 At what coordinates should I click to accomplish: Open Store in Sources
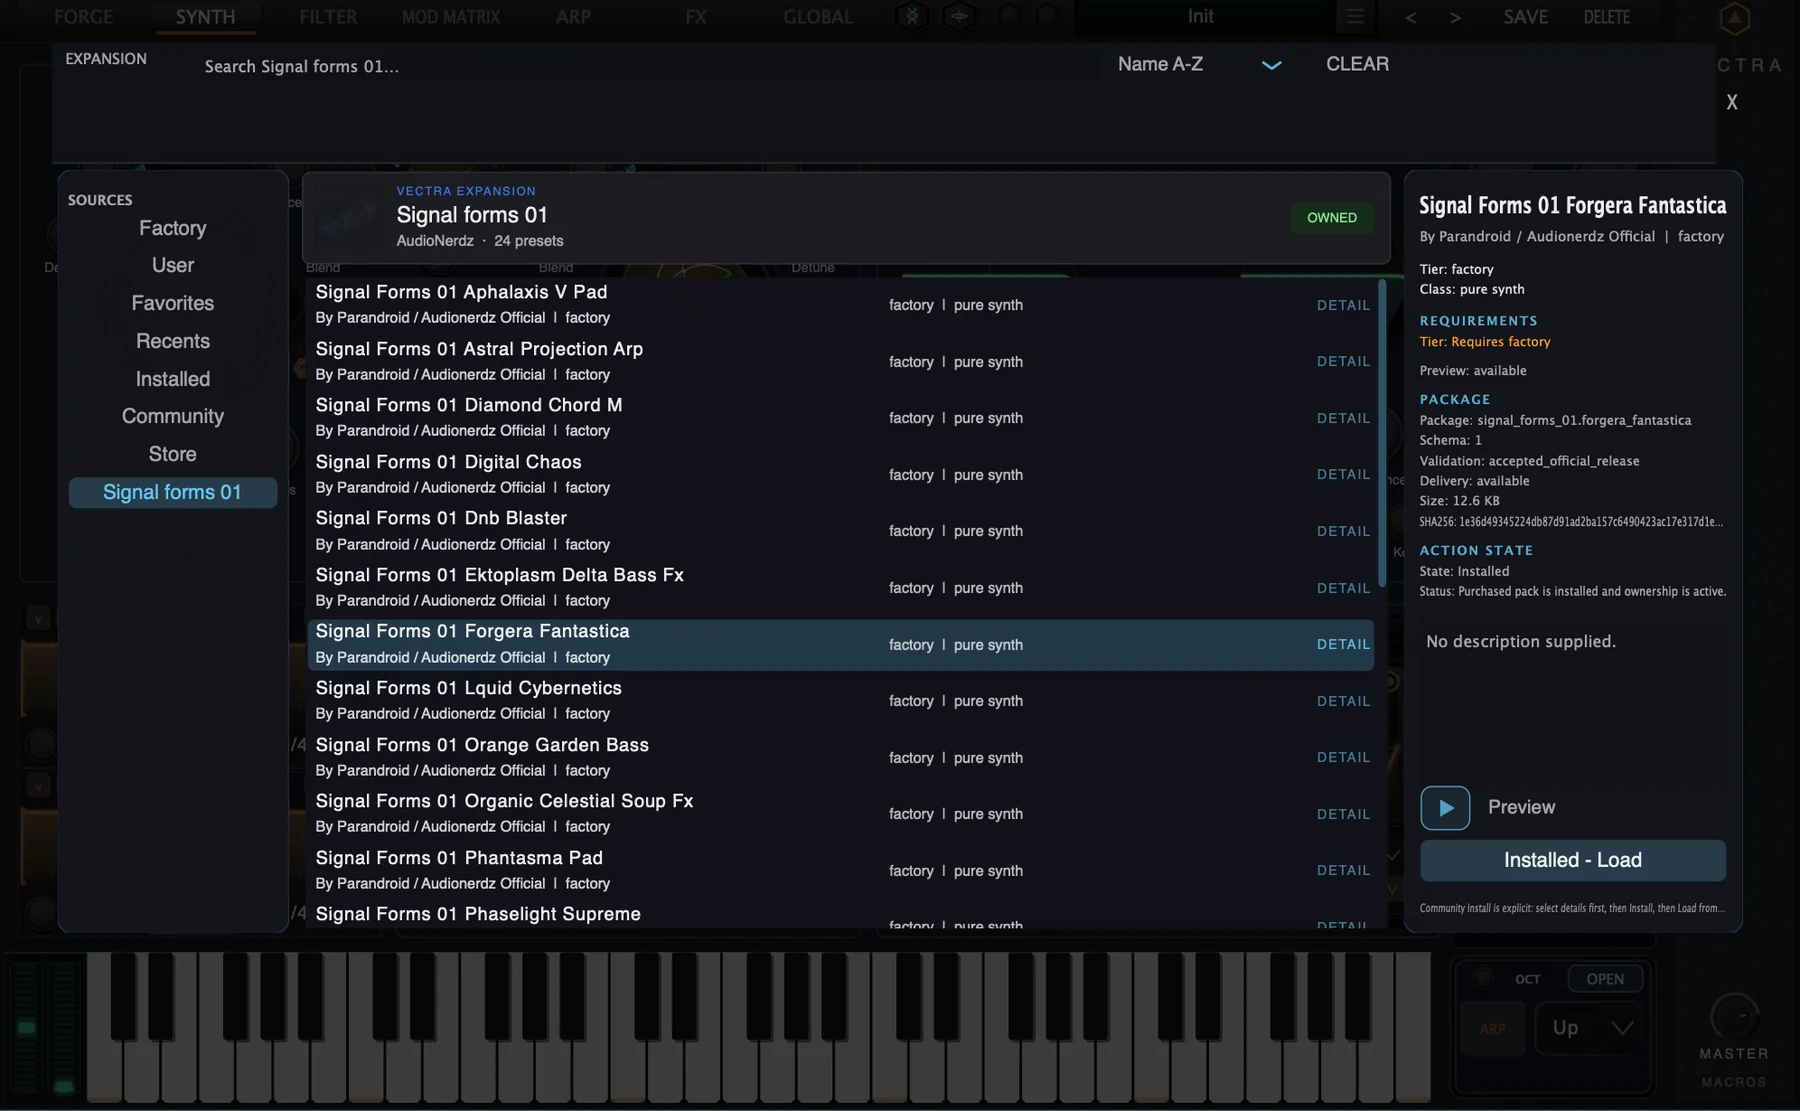[173, 454]
